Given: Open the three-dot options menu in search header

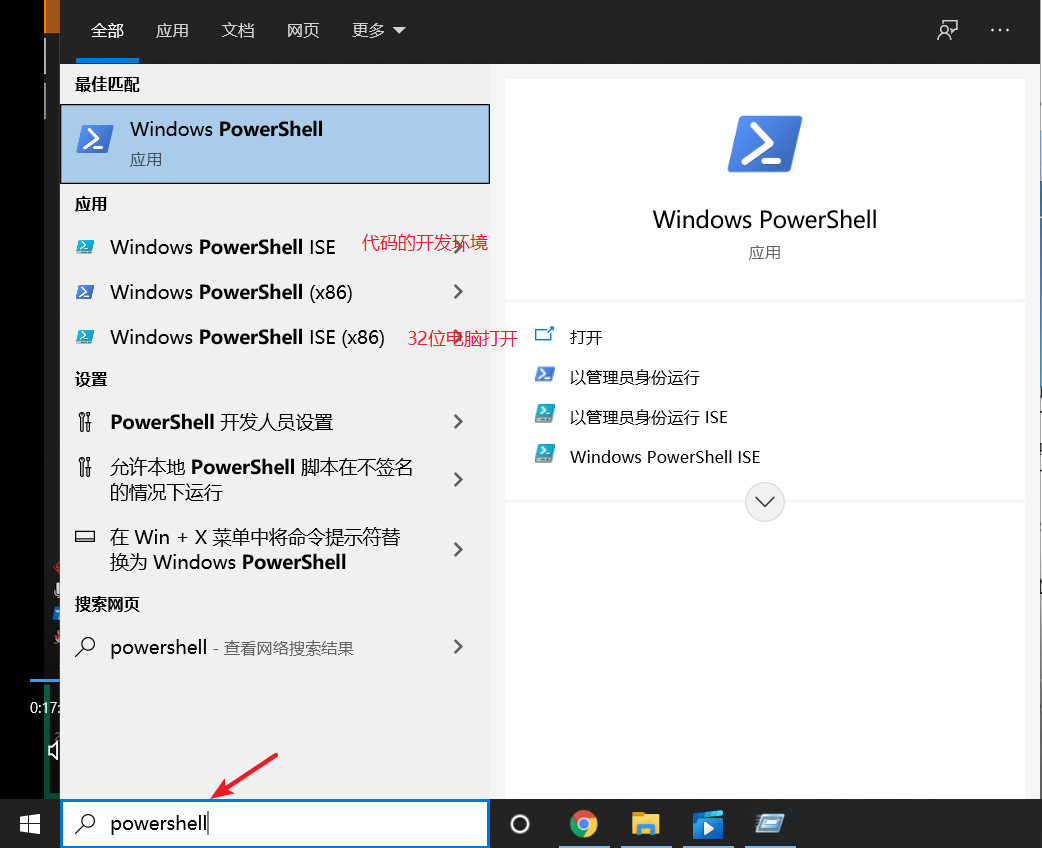Looking at the screenshot, I should pyautogui.click(x=999, y=30).
